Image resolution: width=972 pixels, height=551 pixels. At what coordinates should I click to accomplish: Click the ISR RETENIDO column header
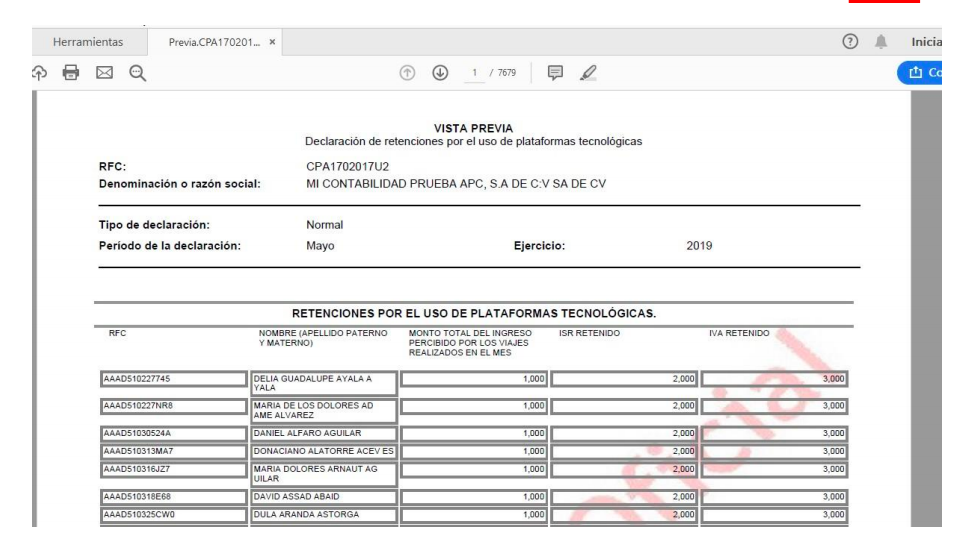tap(589, 333)
